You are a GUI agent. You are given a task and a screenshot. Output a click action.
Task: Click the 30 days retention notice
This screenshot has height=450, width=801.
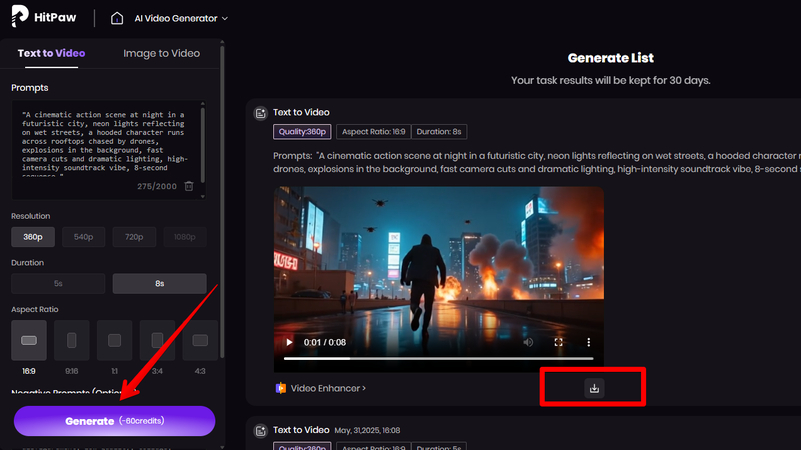pyautogui.click(x=610, y=80)
